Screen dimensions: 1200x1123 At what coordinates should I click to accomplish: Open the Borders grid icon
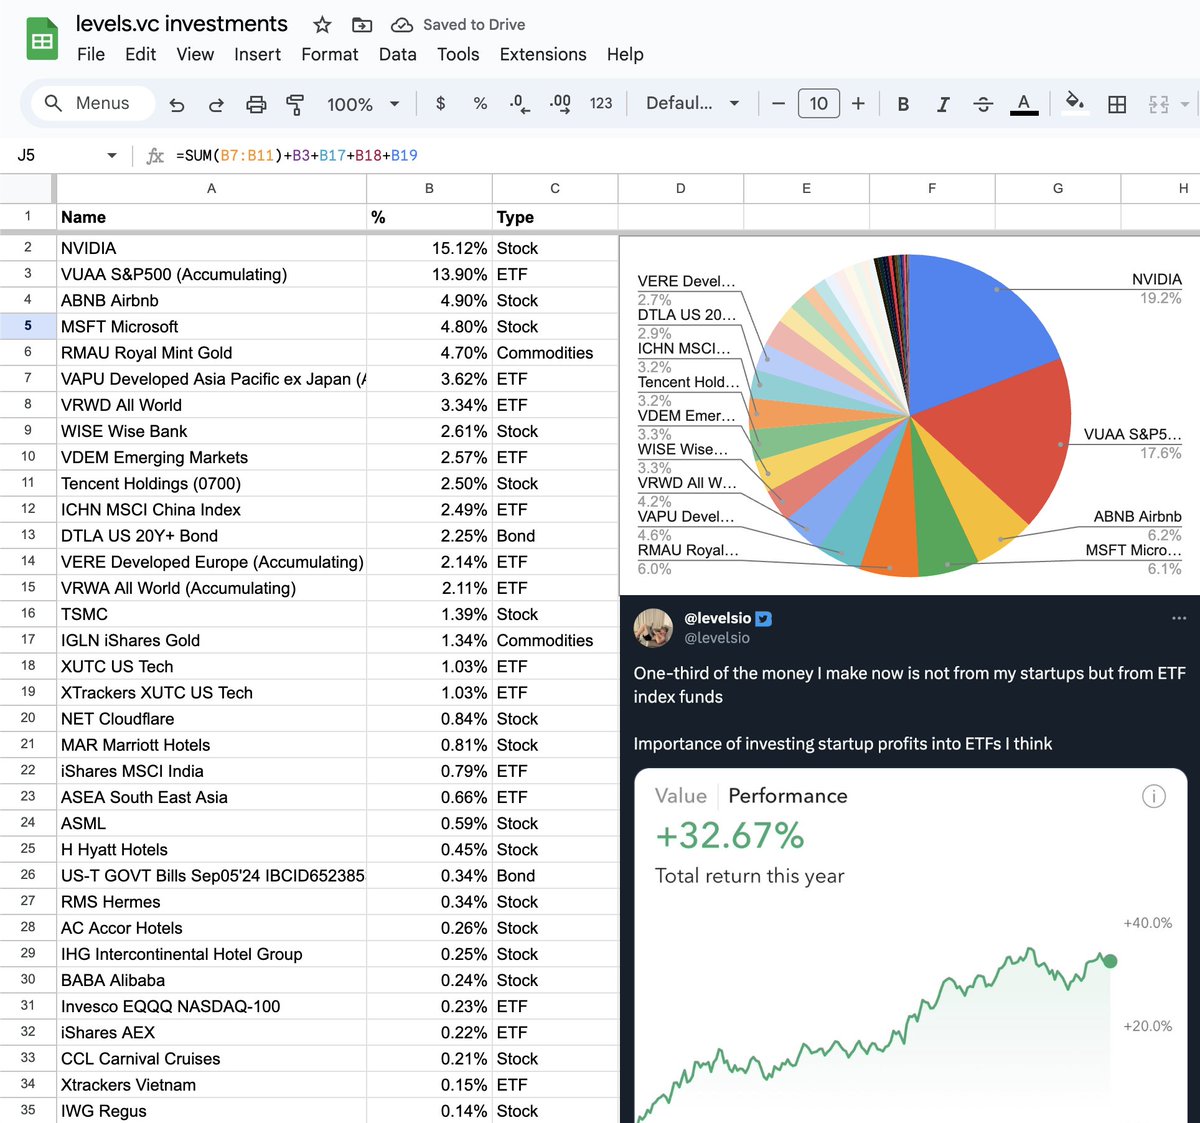click(x=1117, y=104)
